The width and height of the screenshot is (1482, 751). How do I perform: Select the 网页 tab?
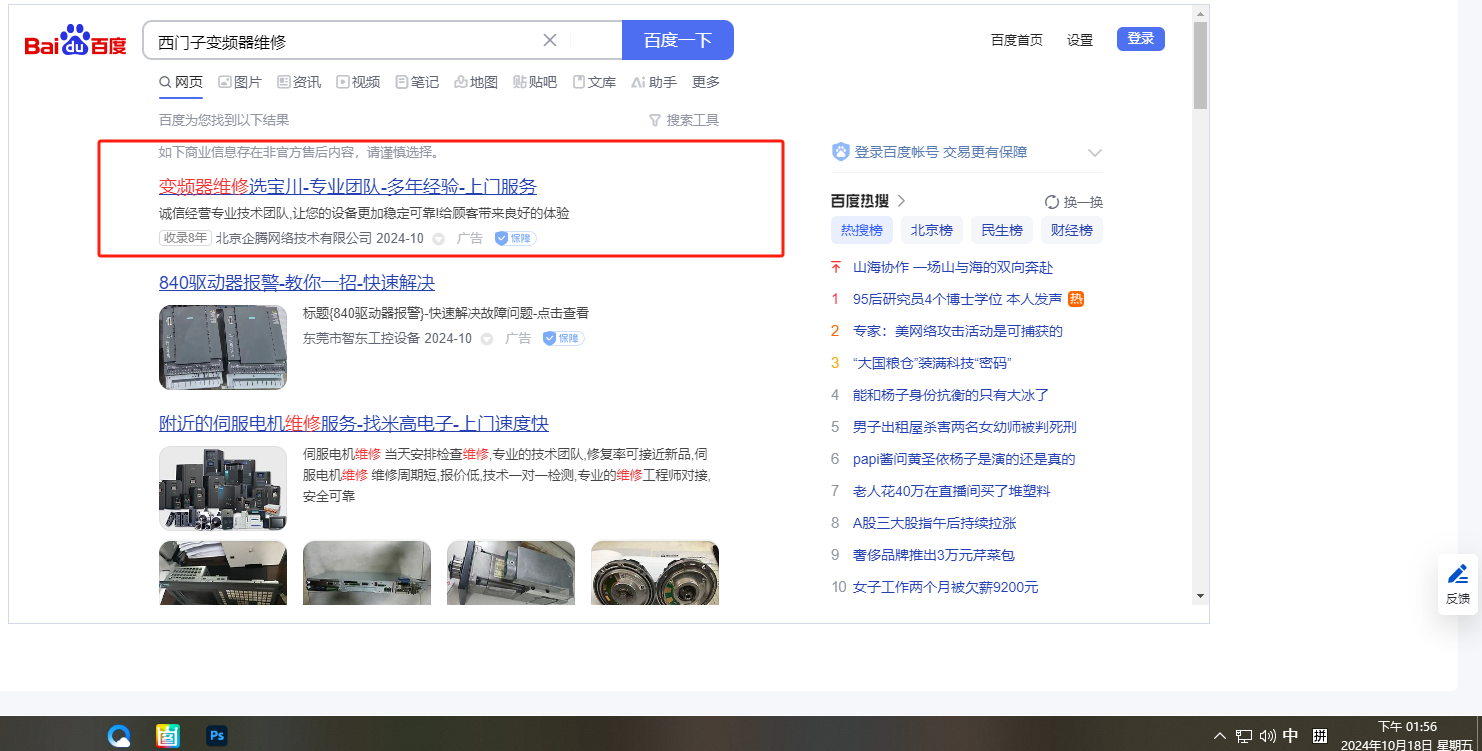pos(181,82)
